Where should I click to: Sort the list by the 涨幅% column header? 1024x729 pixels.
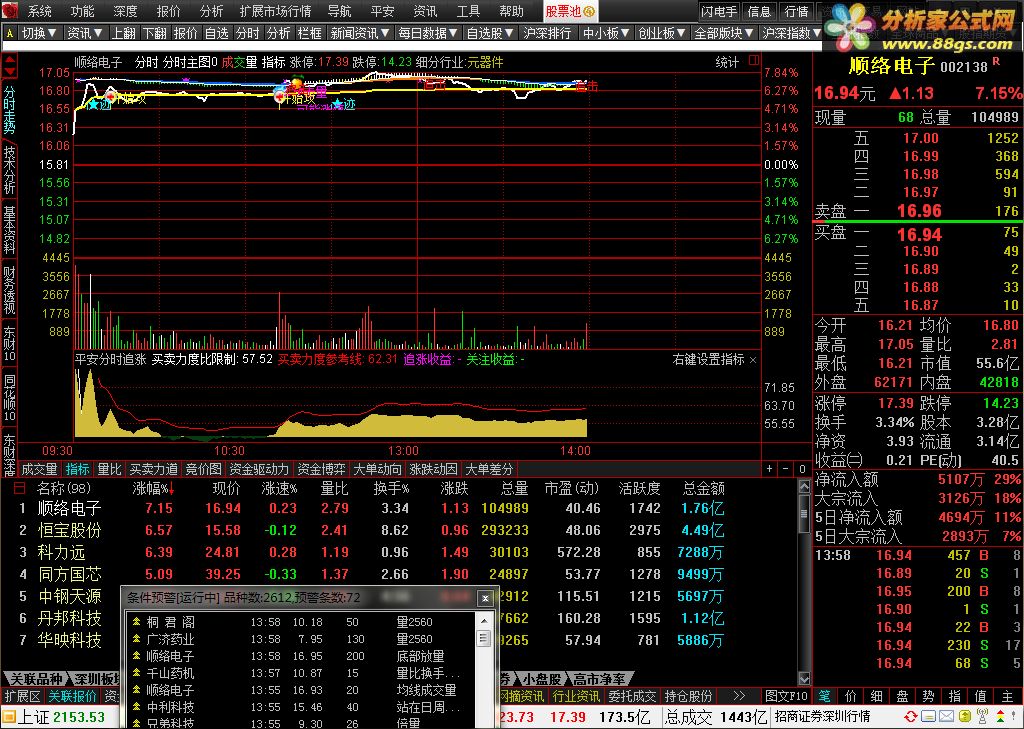click(x=154, y=488)
